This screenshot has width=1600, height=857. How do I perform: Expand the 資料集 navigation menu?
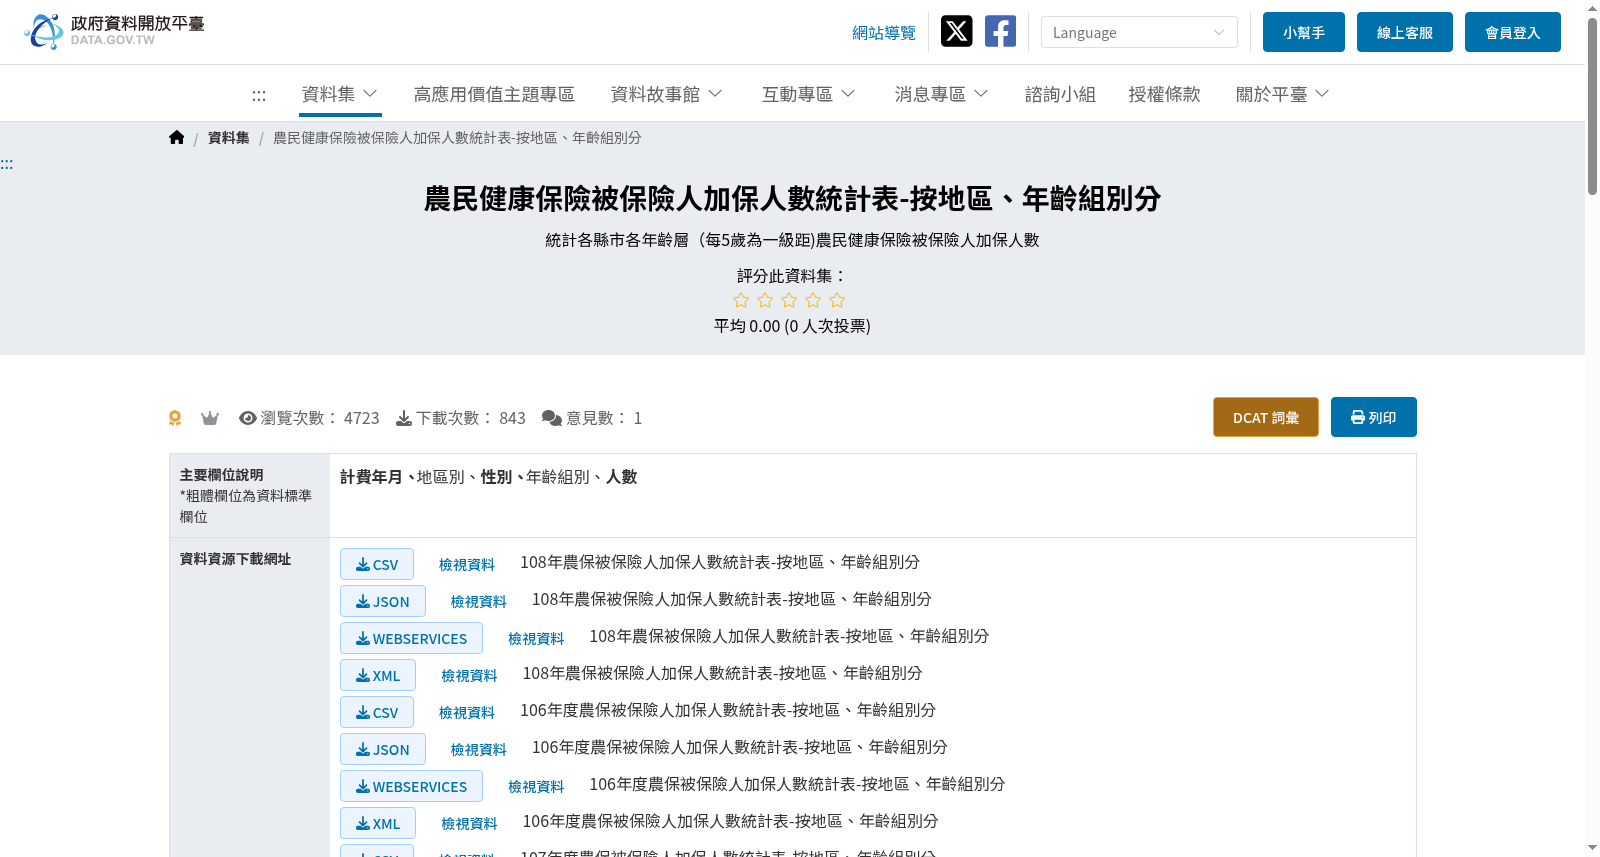[340, 94]
